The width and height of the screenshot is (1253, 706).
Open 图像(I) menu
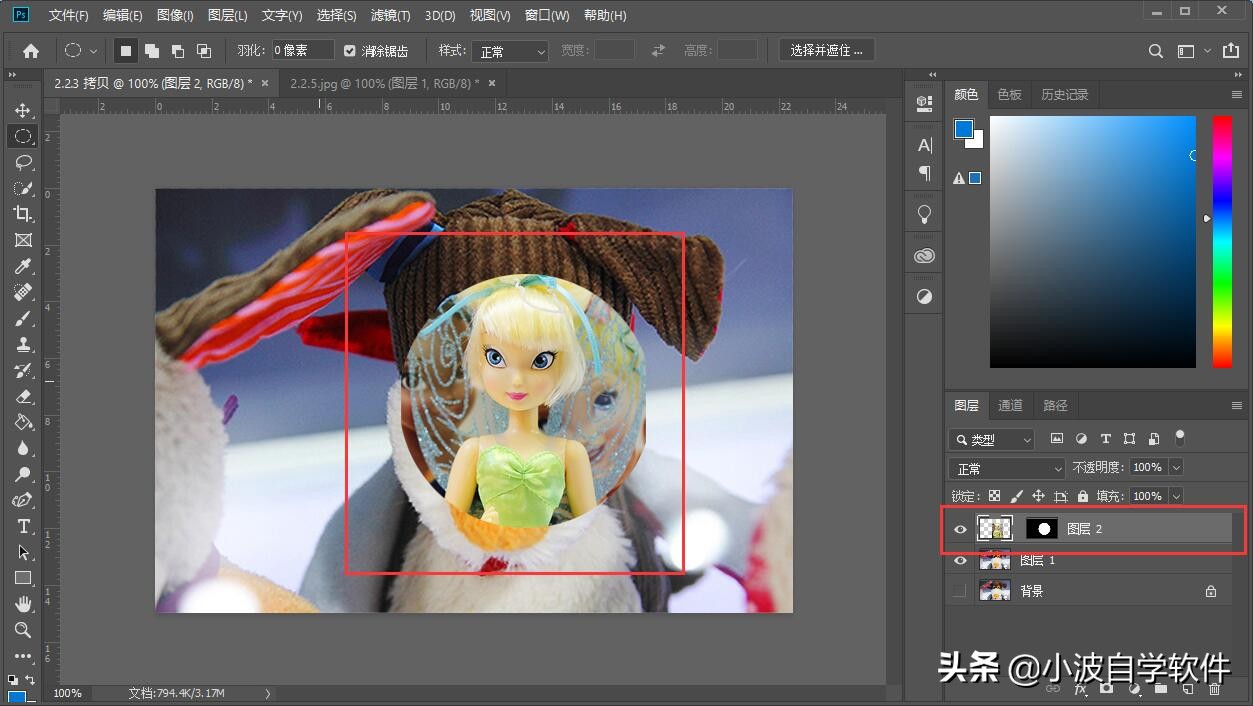pos(175,15)
